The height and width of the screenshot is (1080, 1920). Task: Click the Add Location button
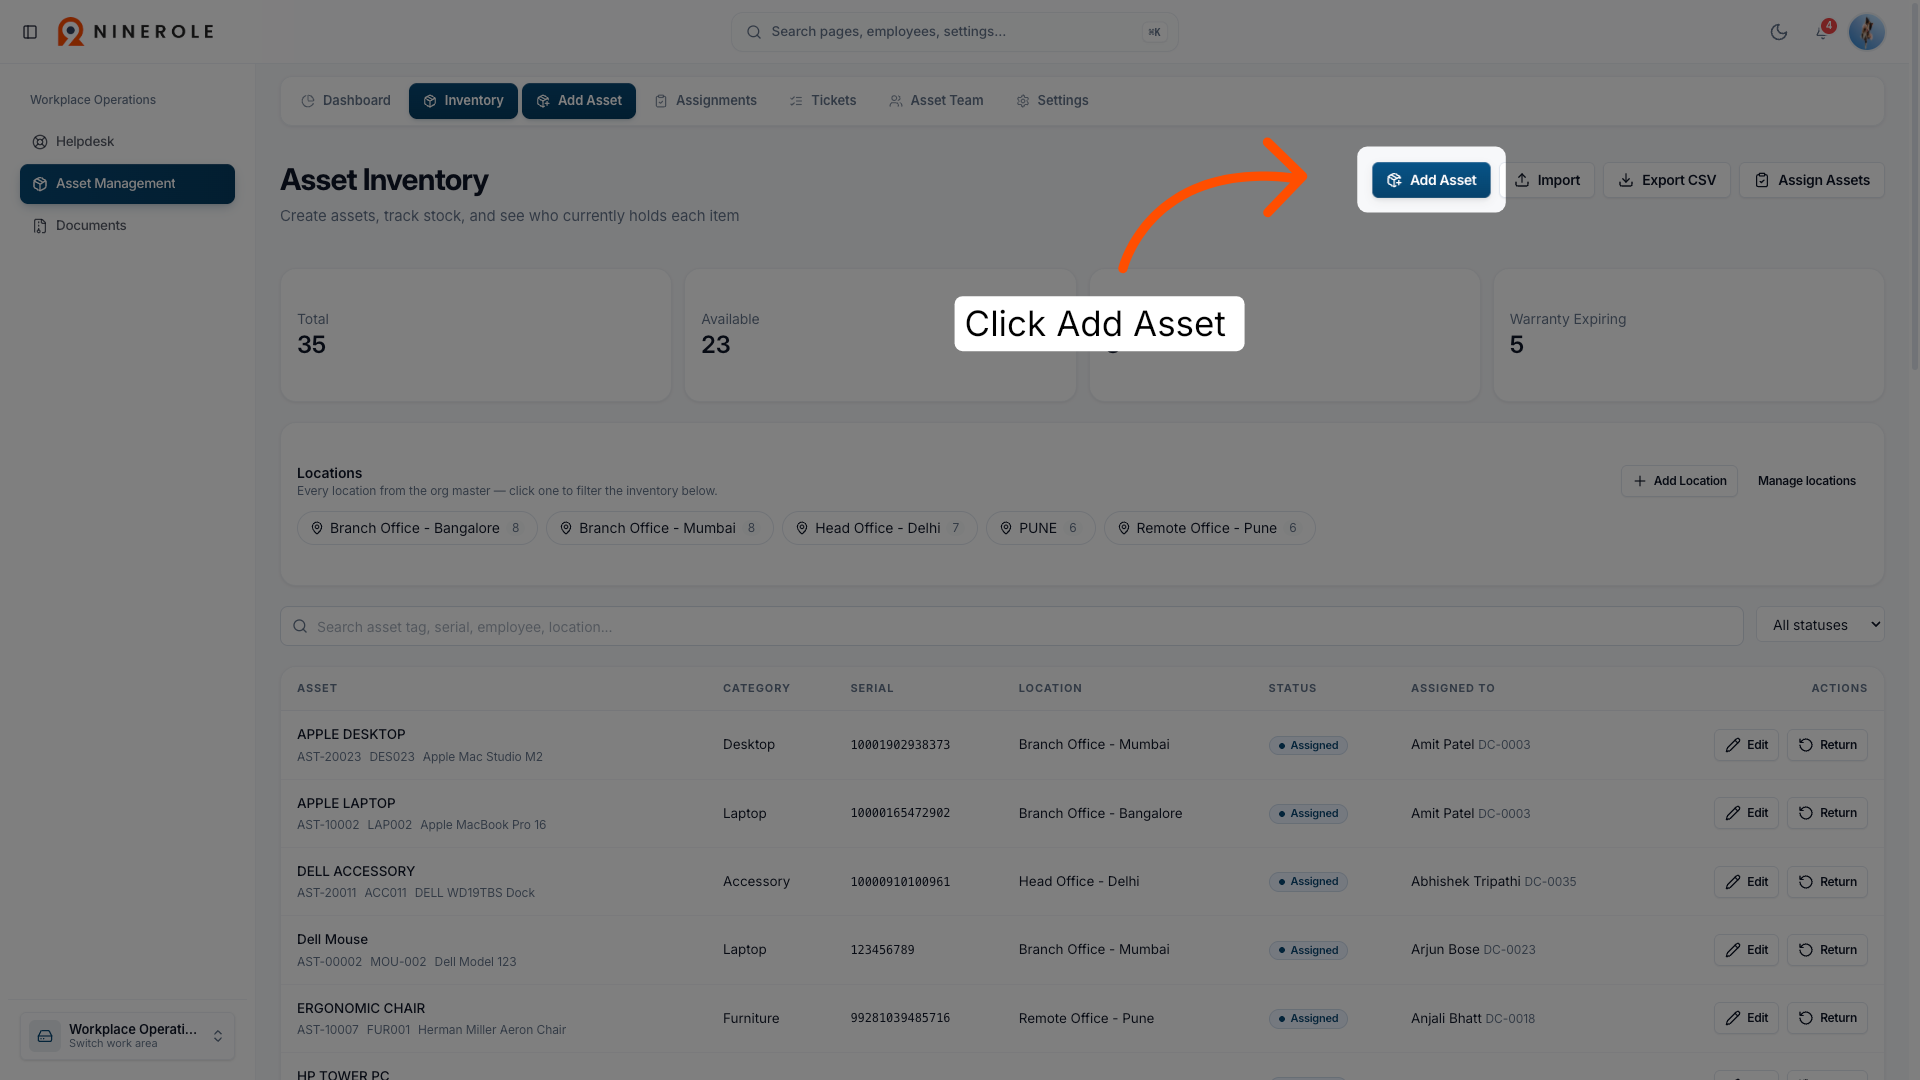(x=1680, y=481)
